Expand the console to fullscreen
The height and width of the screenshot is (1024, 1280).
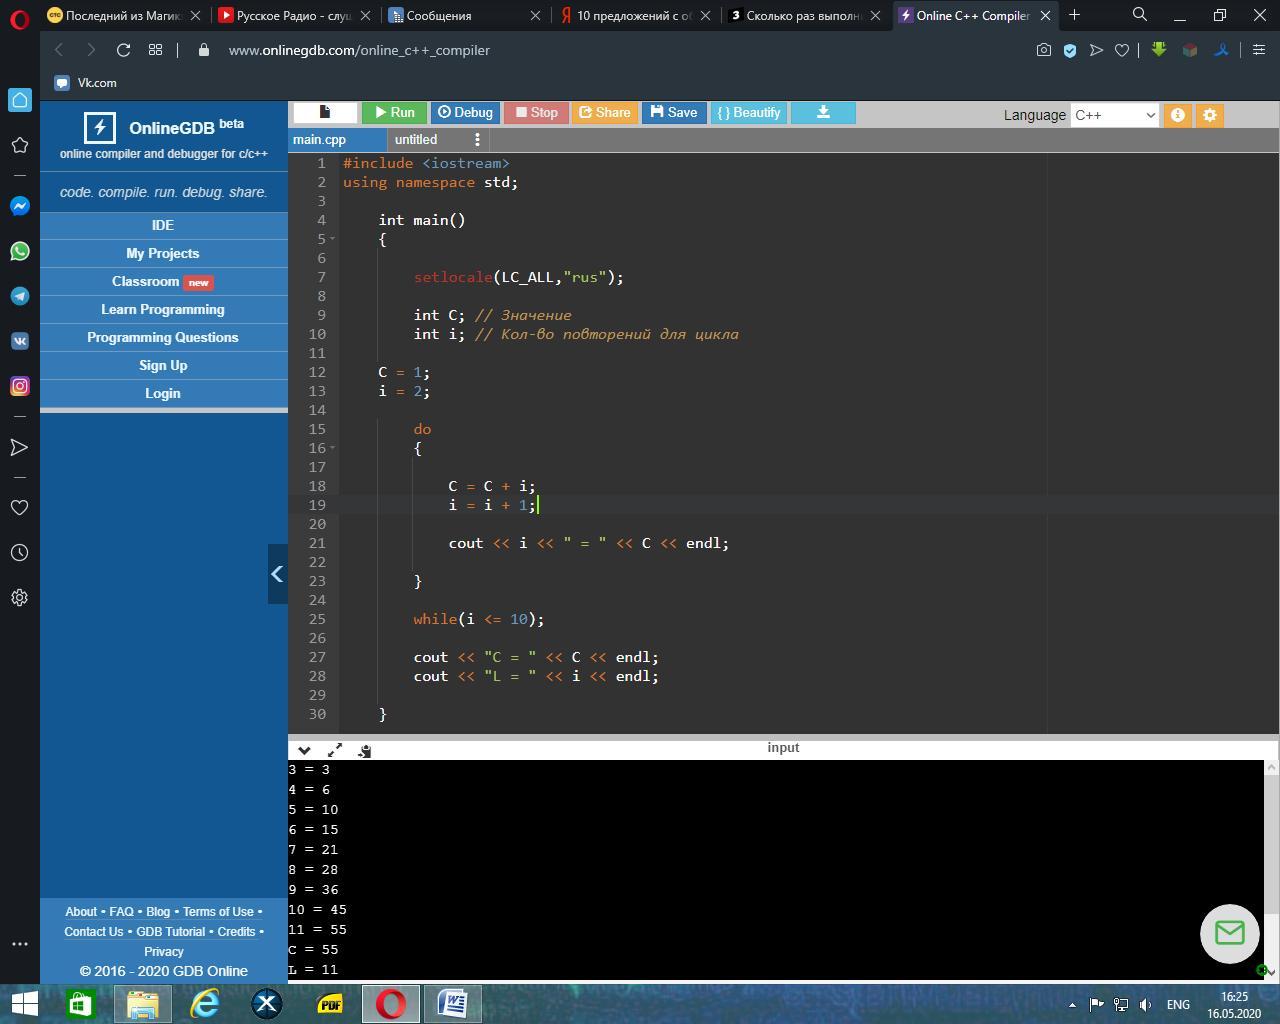coord(335,750)
